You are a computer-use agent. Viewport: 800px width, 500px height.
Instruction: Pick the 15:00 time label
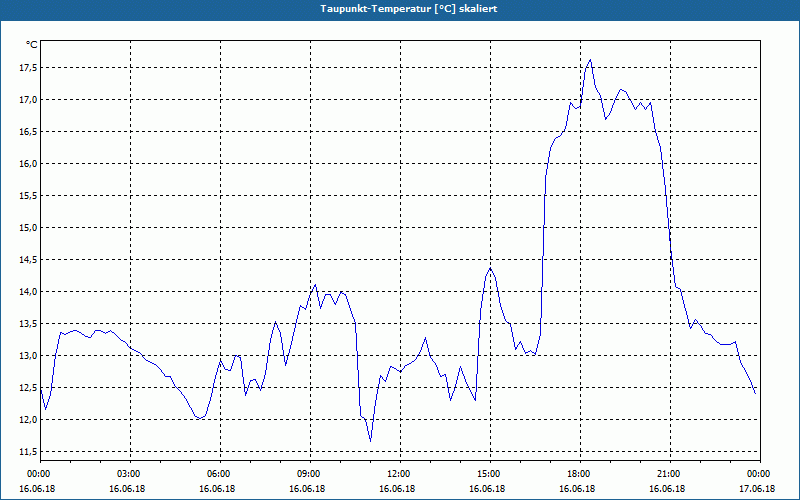[x=488, y=474]
